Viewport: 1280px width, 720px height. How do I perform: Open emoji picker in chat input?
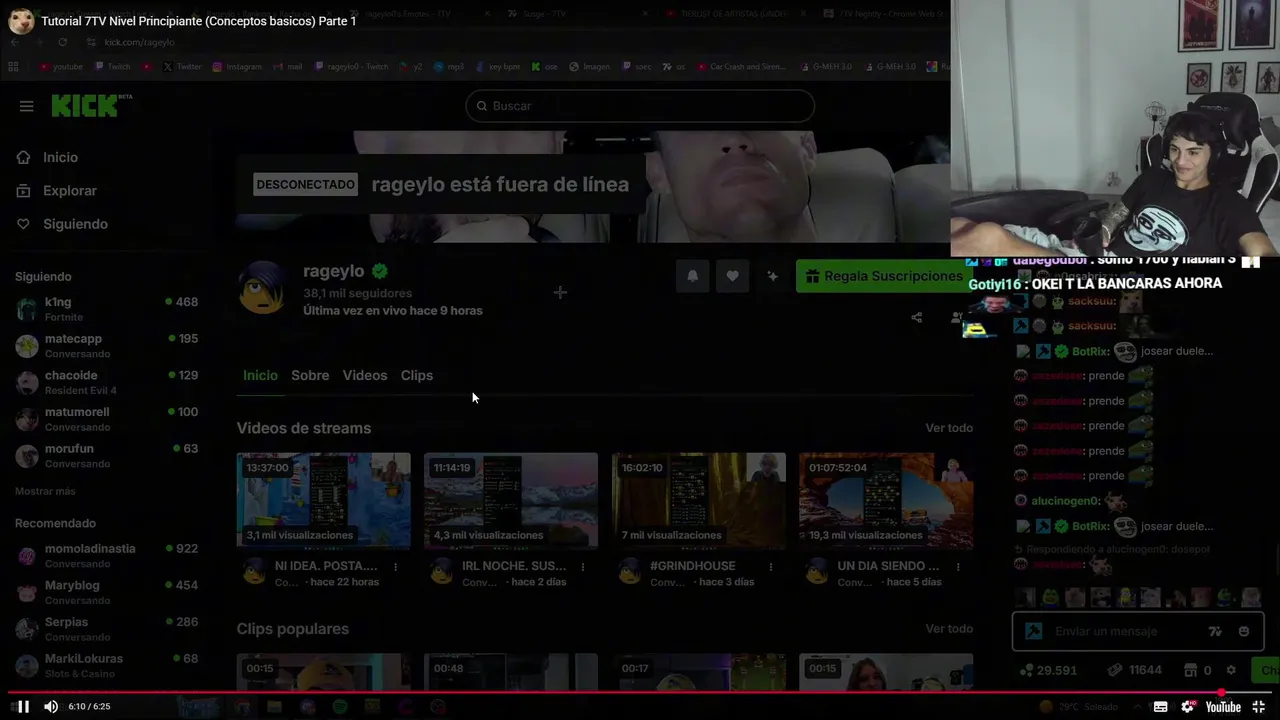pos(1244,631)
